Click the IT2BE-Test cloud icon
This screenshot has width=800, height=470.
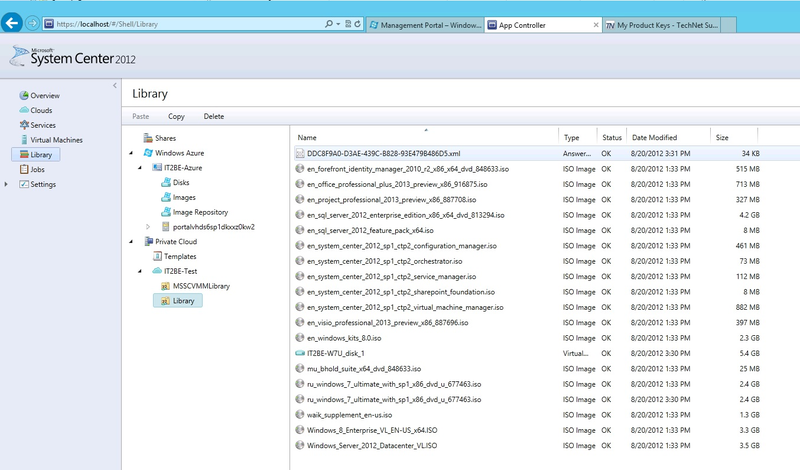click(x=157, y=271)
